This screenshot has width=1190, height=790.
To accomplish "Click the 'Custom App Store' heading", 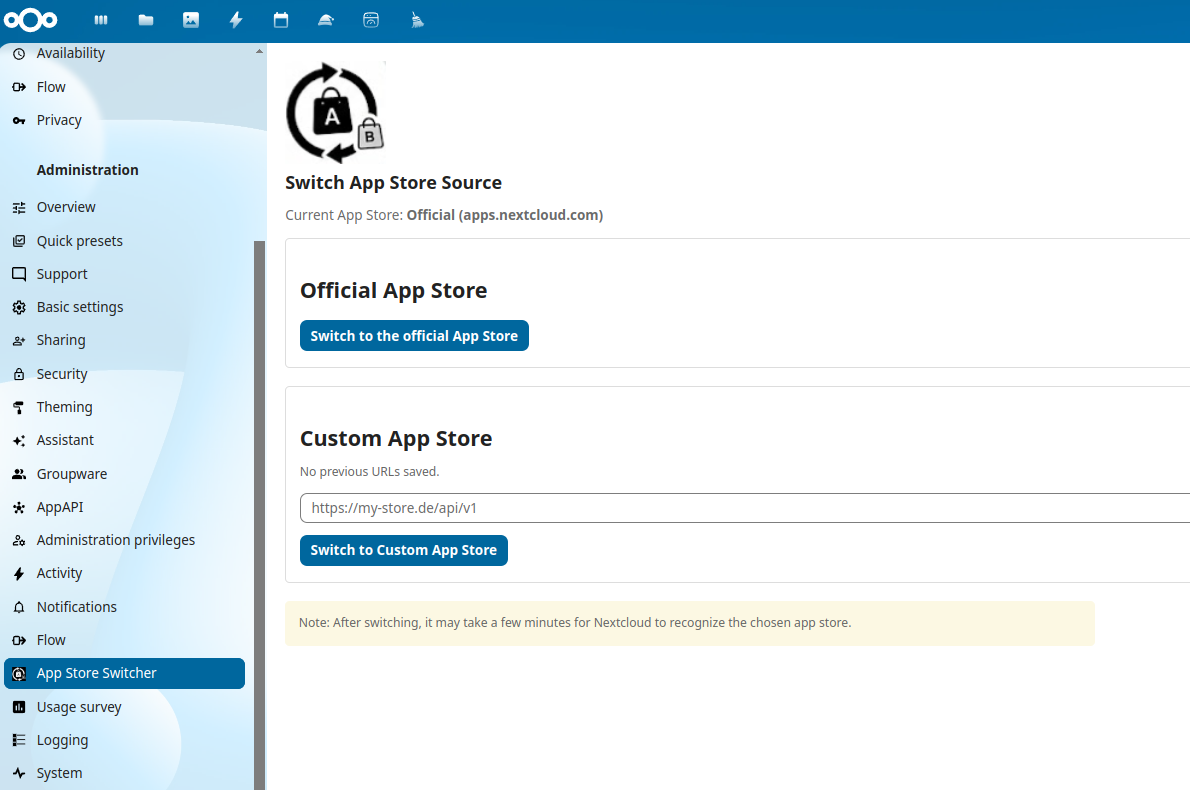I will pos(396,439).
